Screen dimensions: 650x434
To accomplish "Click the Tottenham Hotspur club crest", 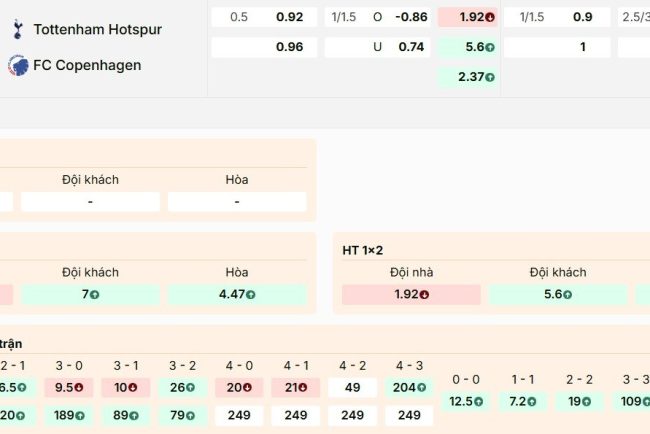I will point(16,30).
